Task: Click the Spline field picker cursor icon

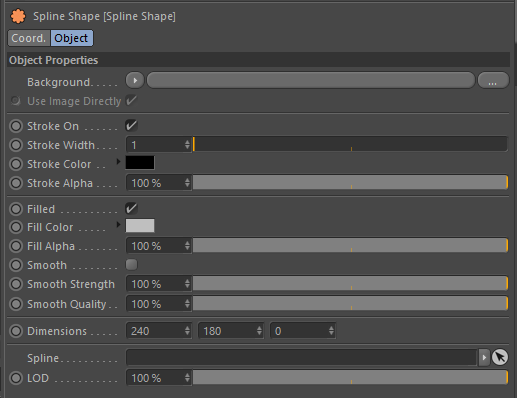Action: (x=500, y=357)
